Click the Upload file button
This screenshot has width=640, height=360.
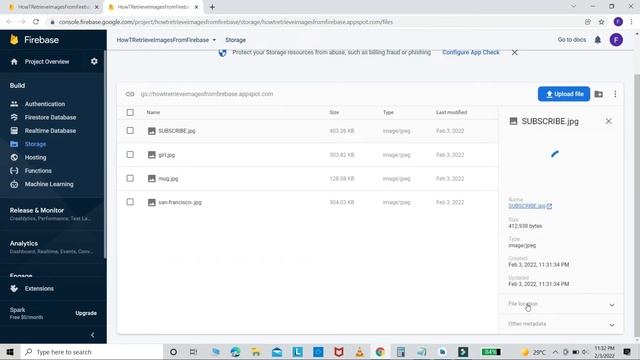pyautogui.click(x=564, y=94)
